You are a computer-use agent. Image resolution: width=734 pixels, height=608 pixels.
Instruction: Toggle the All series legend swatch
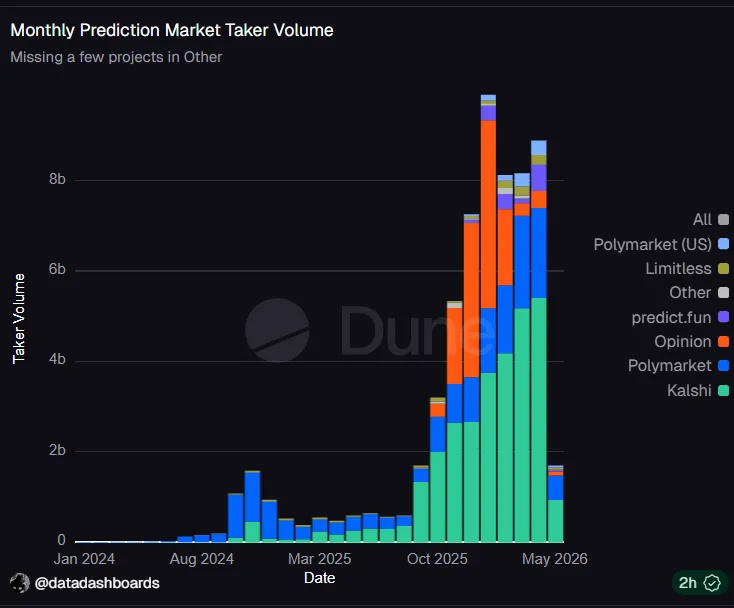(723, 220)
